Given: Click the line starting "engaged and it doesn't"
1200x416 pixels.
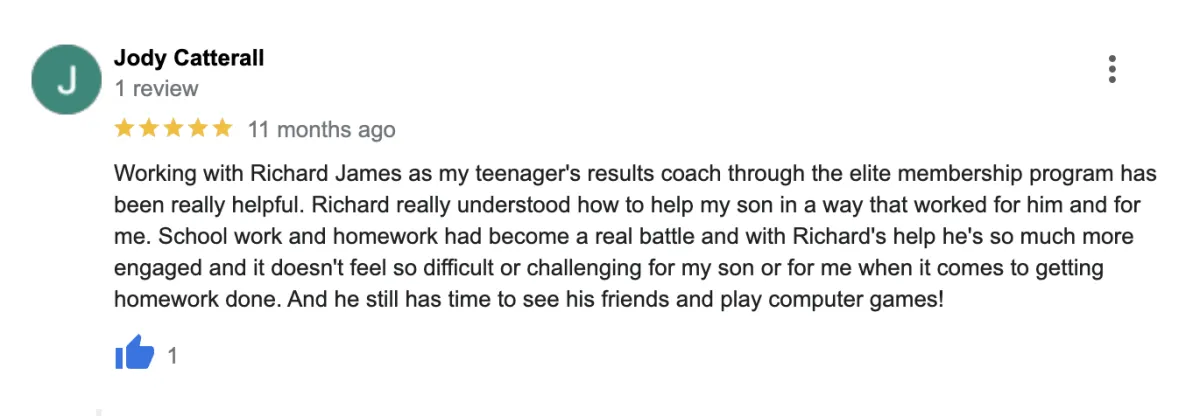Looking at the screenshot, I should coord(626,268).
